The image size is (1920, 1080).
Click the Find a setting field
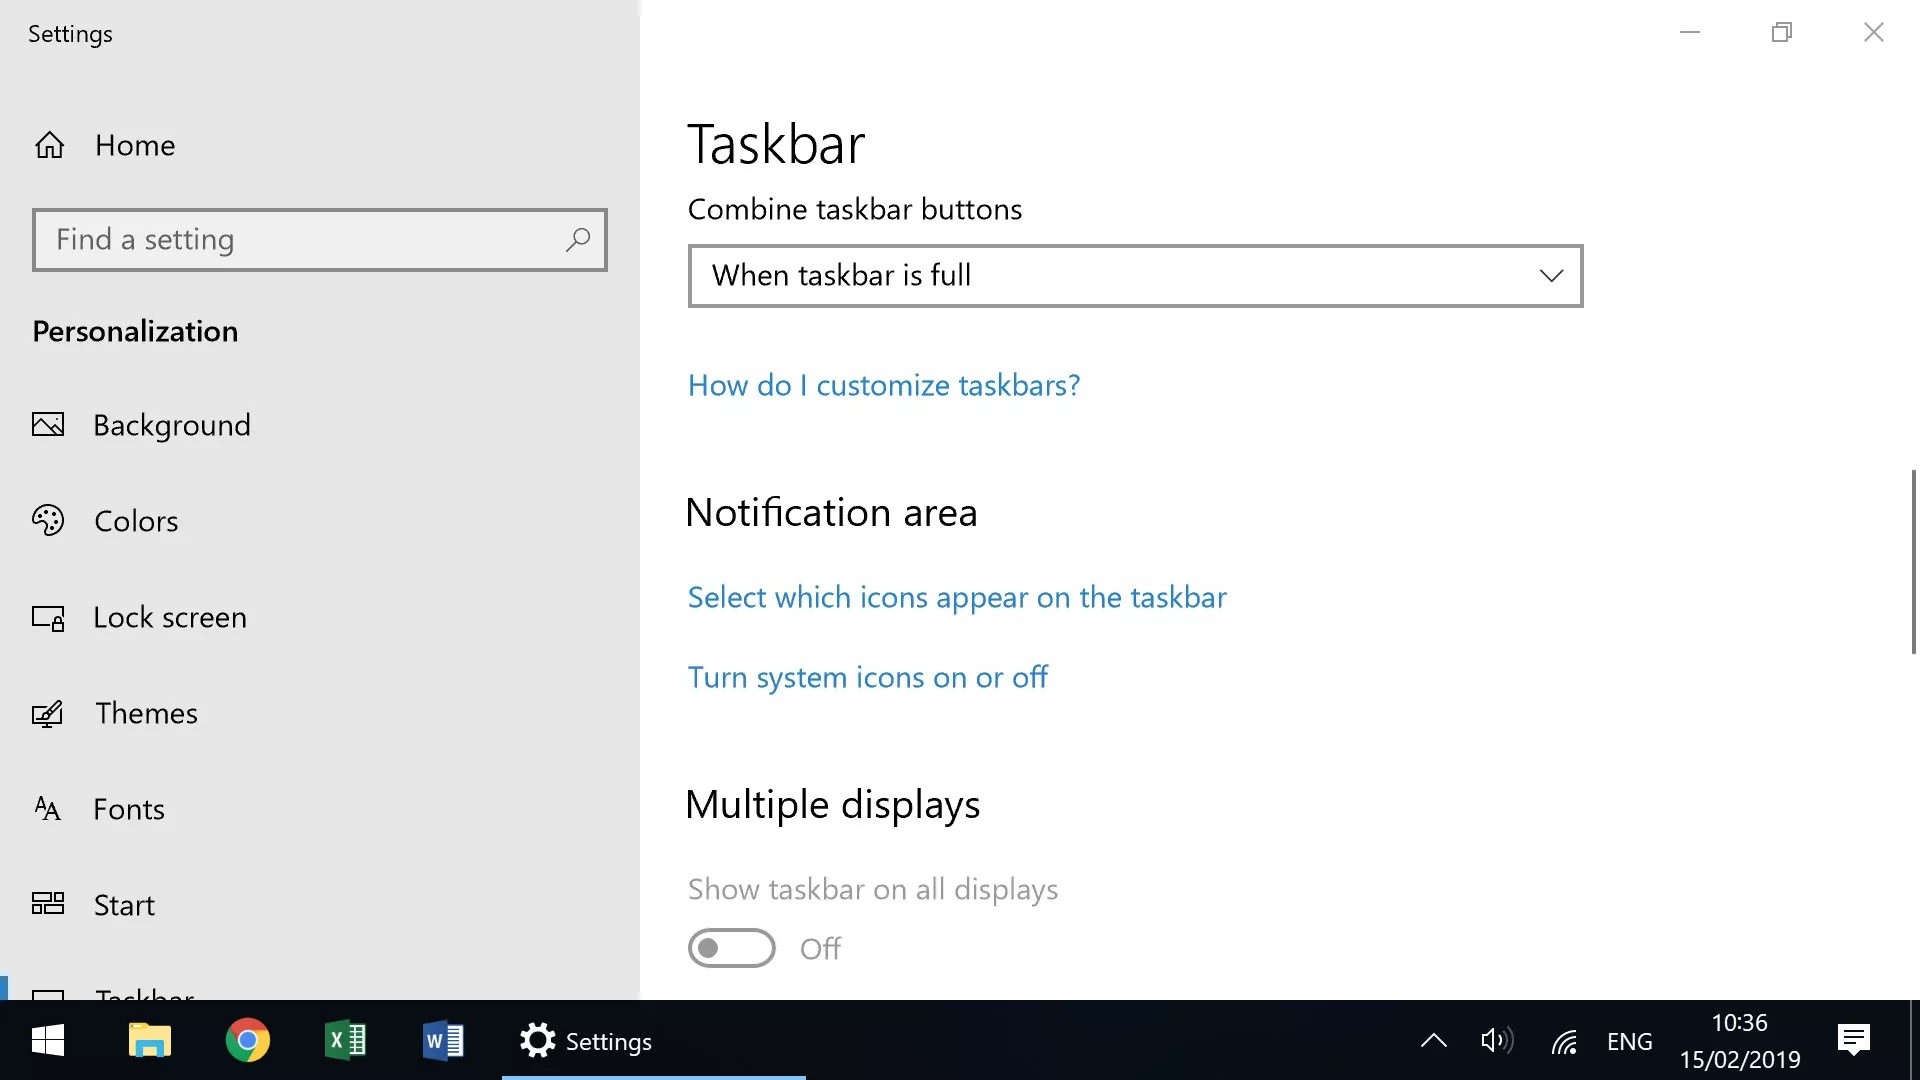[300, 240]
